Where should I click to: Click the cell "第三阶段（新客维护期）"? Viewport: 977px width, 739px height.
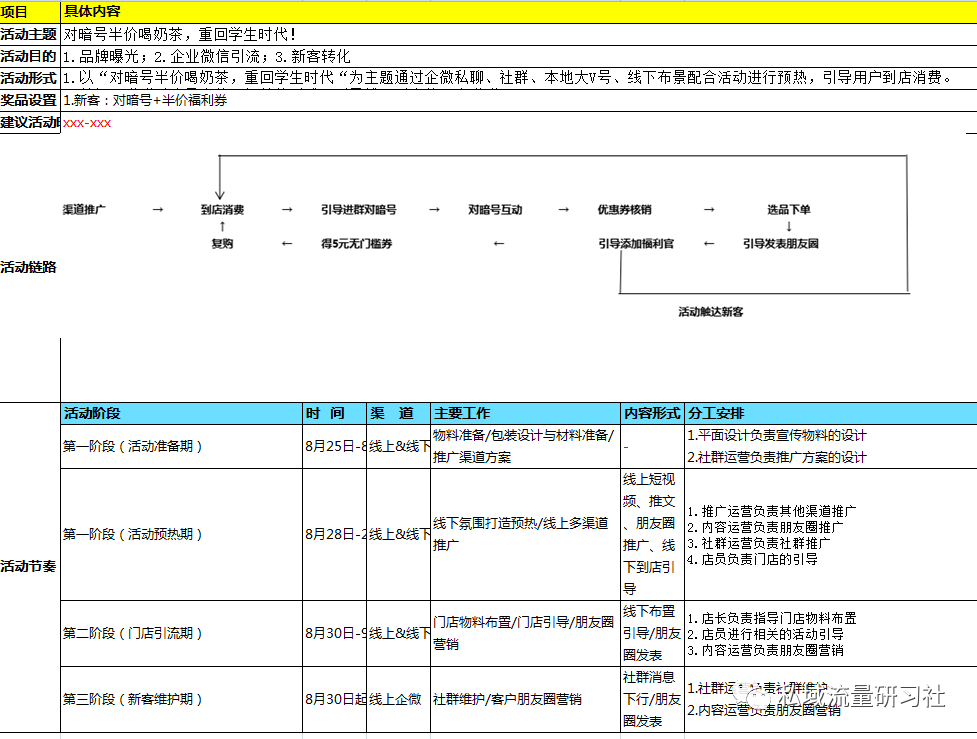pos(181,700)
